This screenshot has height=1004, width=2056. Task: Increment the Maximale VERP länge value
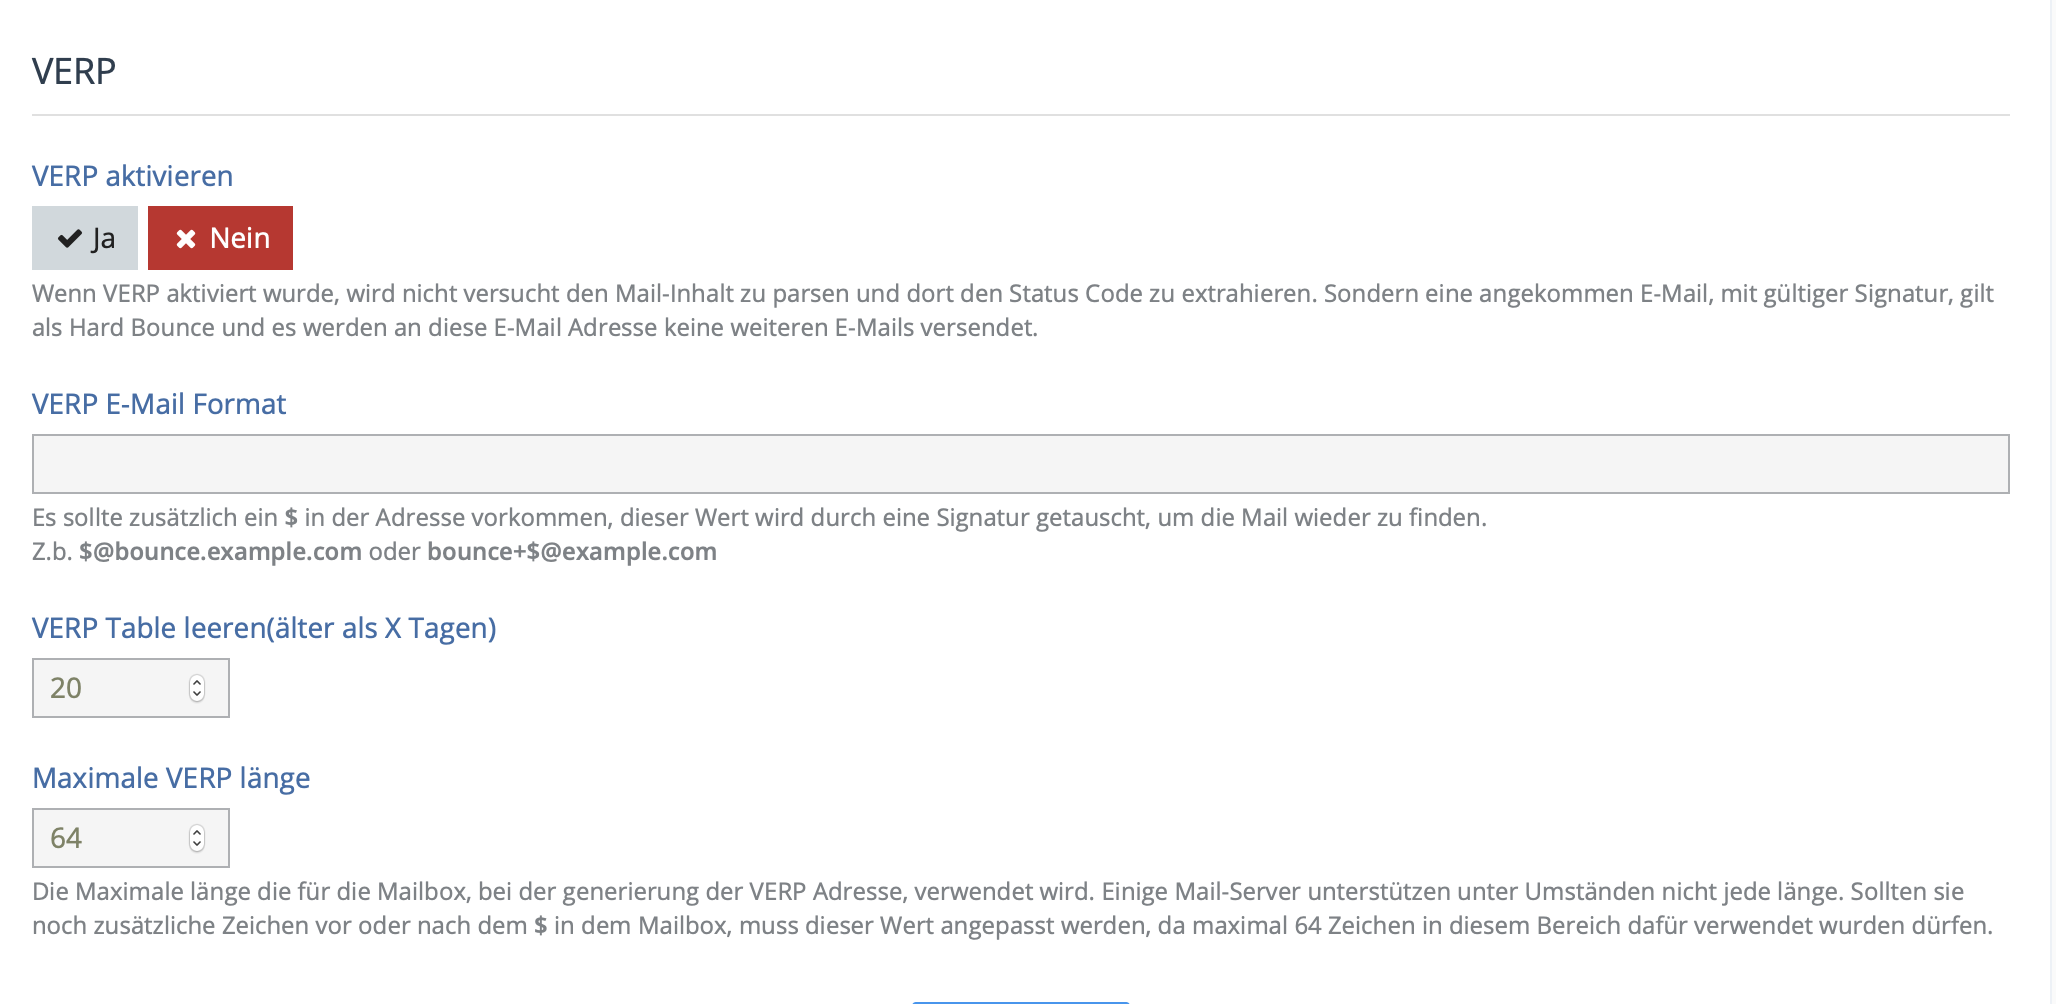pyautogui.click(x=197, y=832)
